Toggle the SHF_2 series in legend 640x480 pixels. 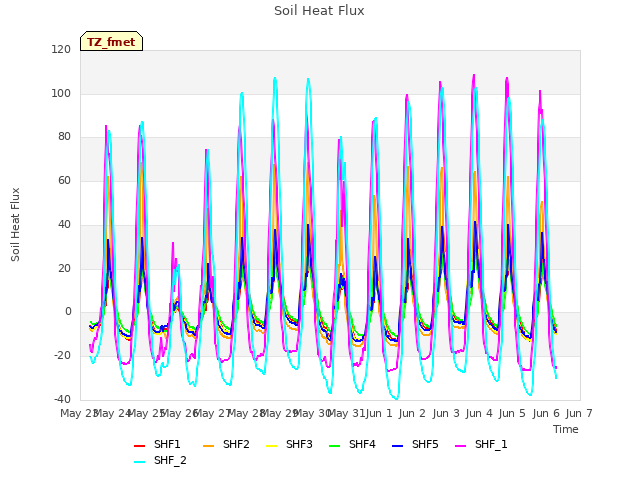[160, 460]
